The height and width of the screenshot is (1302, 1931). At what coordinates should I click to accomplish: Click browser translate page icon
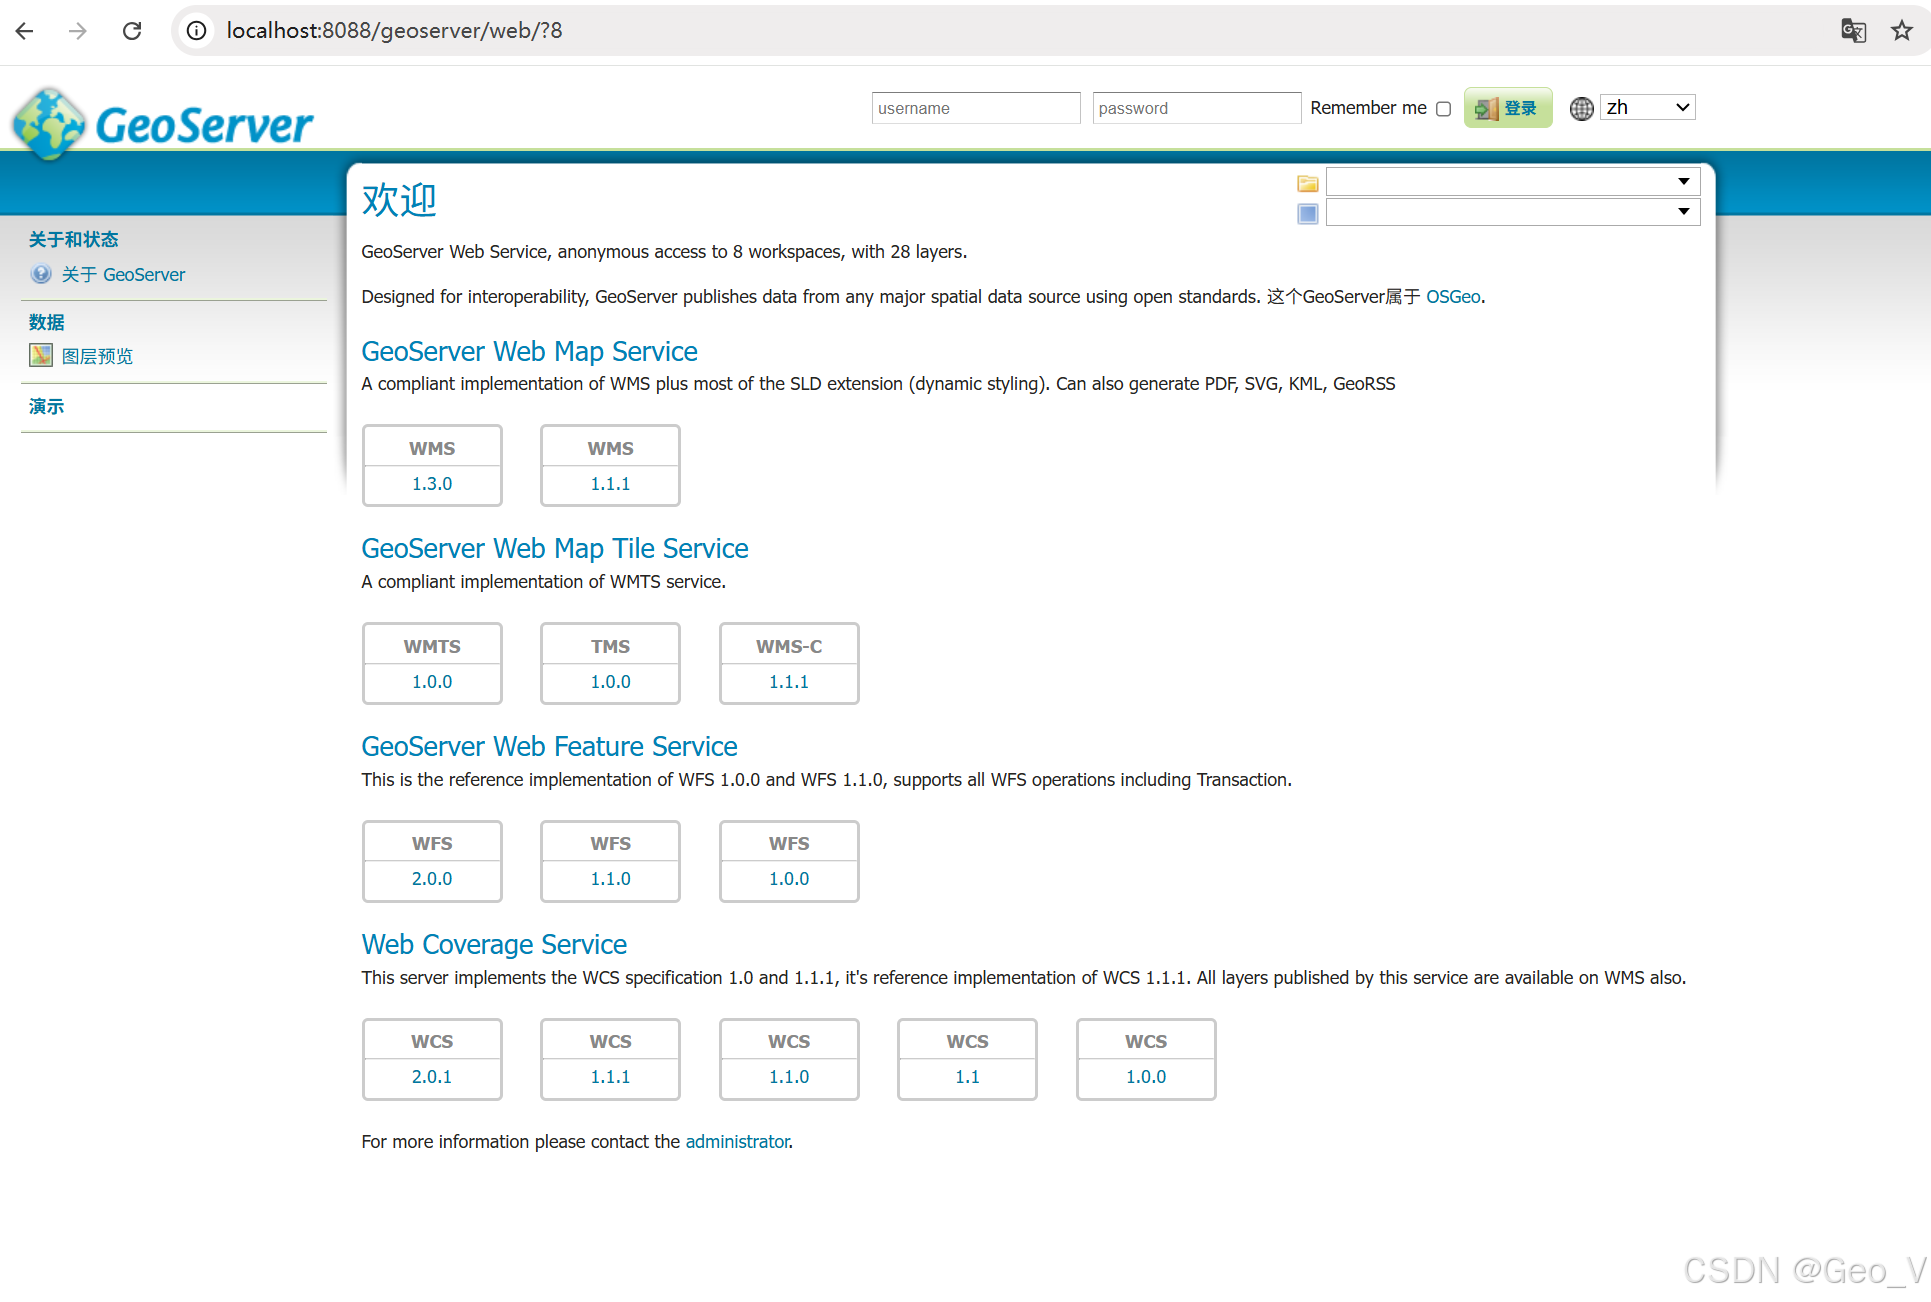(x=1853, y=30)
